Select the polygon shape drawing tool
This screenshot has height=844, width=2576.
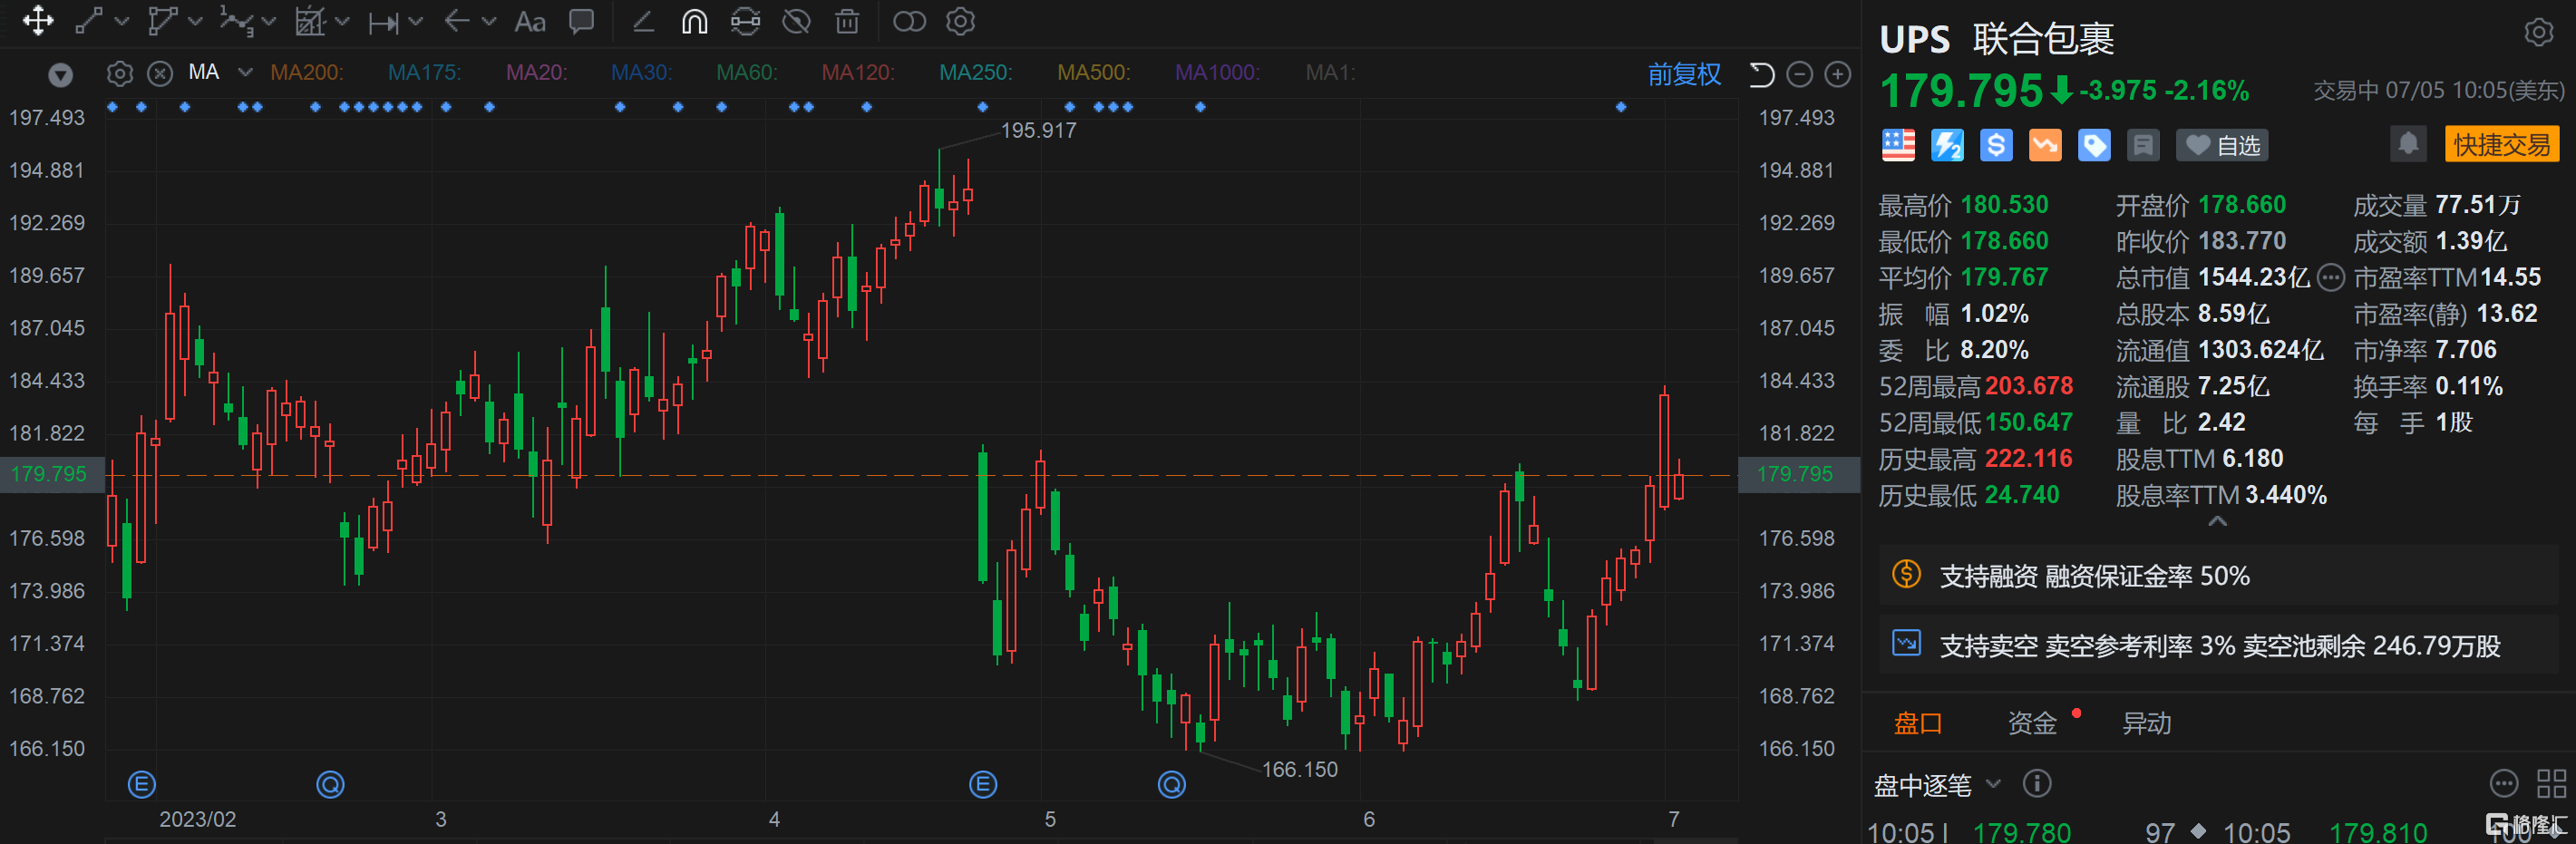point(162,21)
